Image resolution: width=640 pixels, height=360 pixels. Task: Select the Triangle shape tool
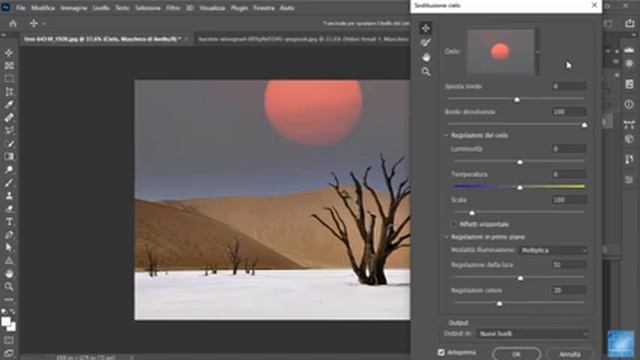coord(9,261)
